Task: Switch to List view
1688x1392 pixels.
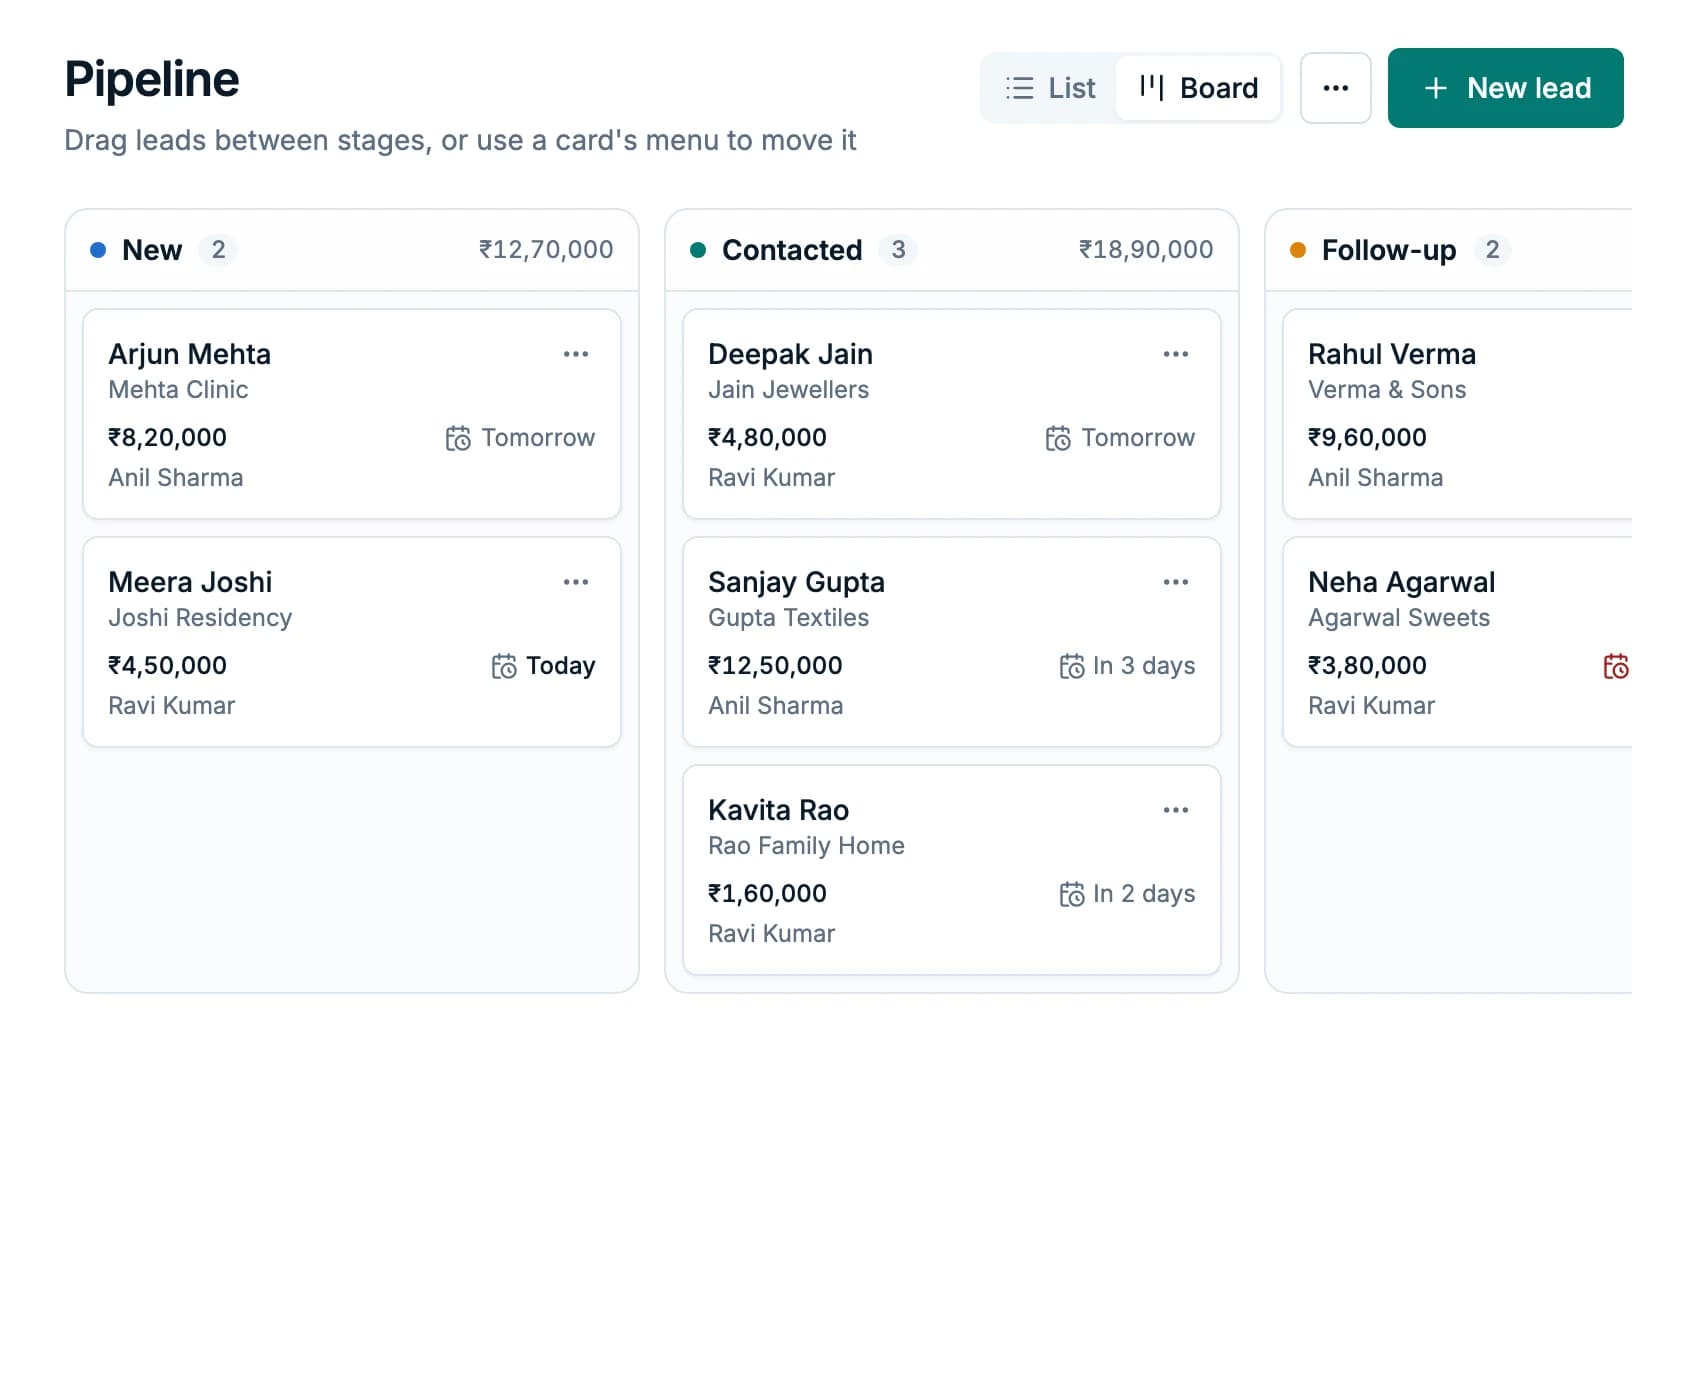Action: coord(1050,88)
